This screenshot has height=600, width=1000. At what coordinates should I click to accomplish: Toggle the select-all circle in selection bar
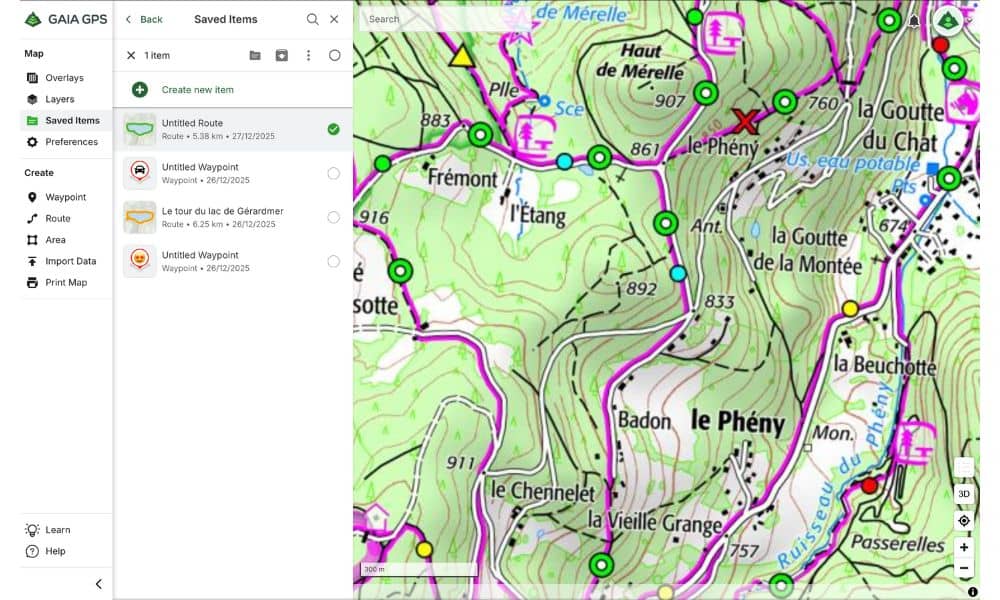pos(334,56)
